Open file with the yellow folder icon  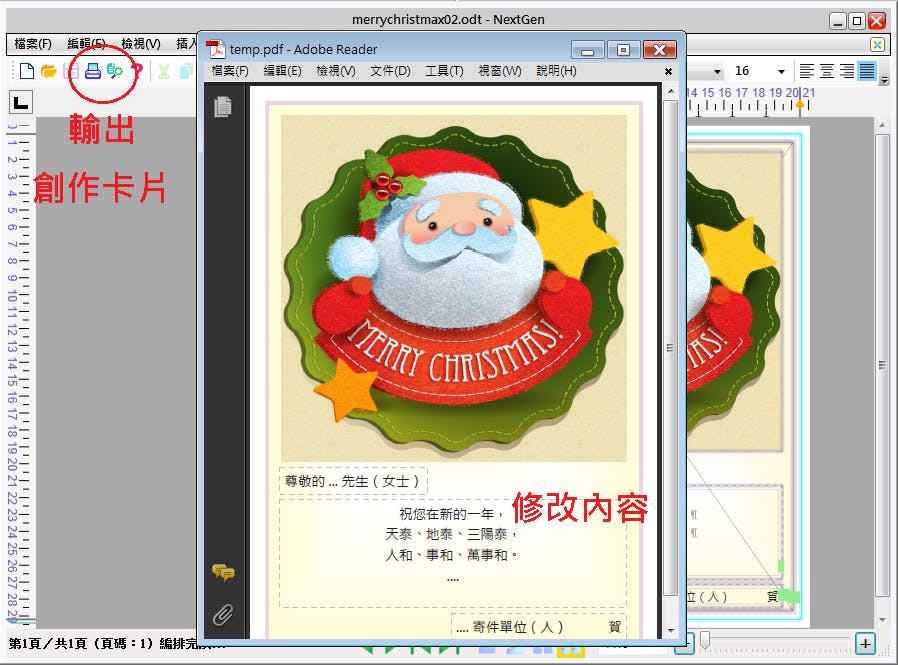(49, 71)
